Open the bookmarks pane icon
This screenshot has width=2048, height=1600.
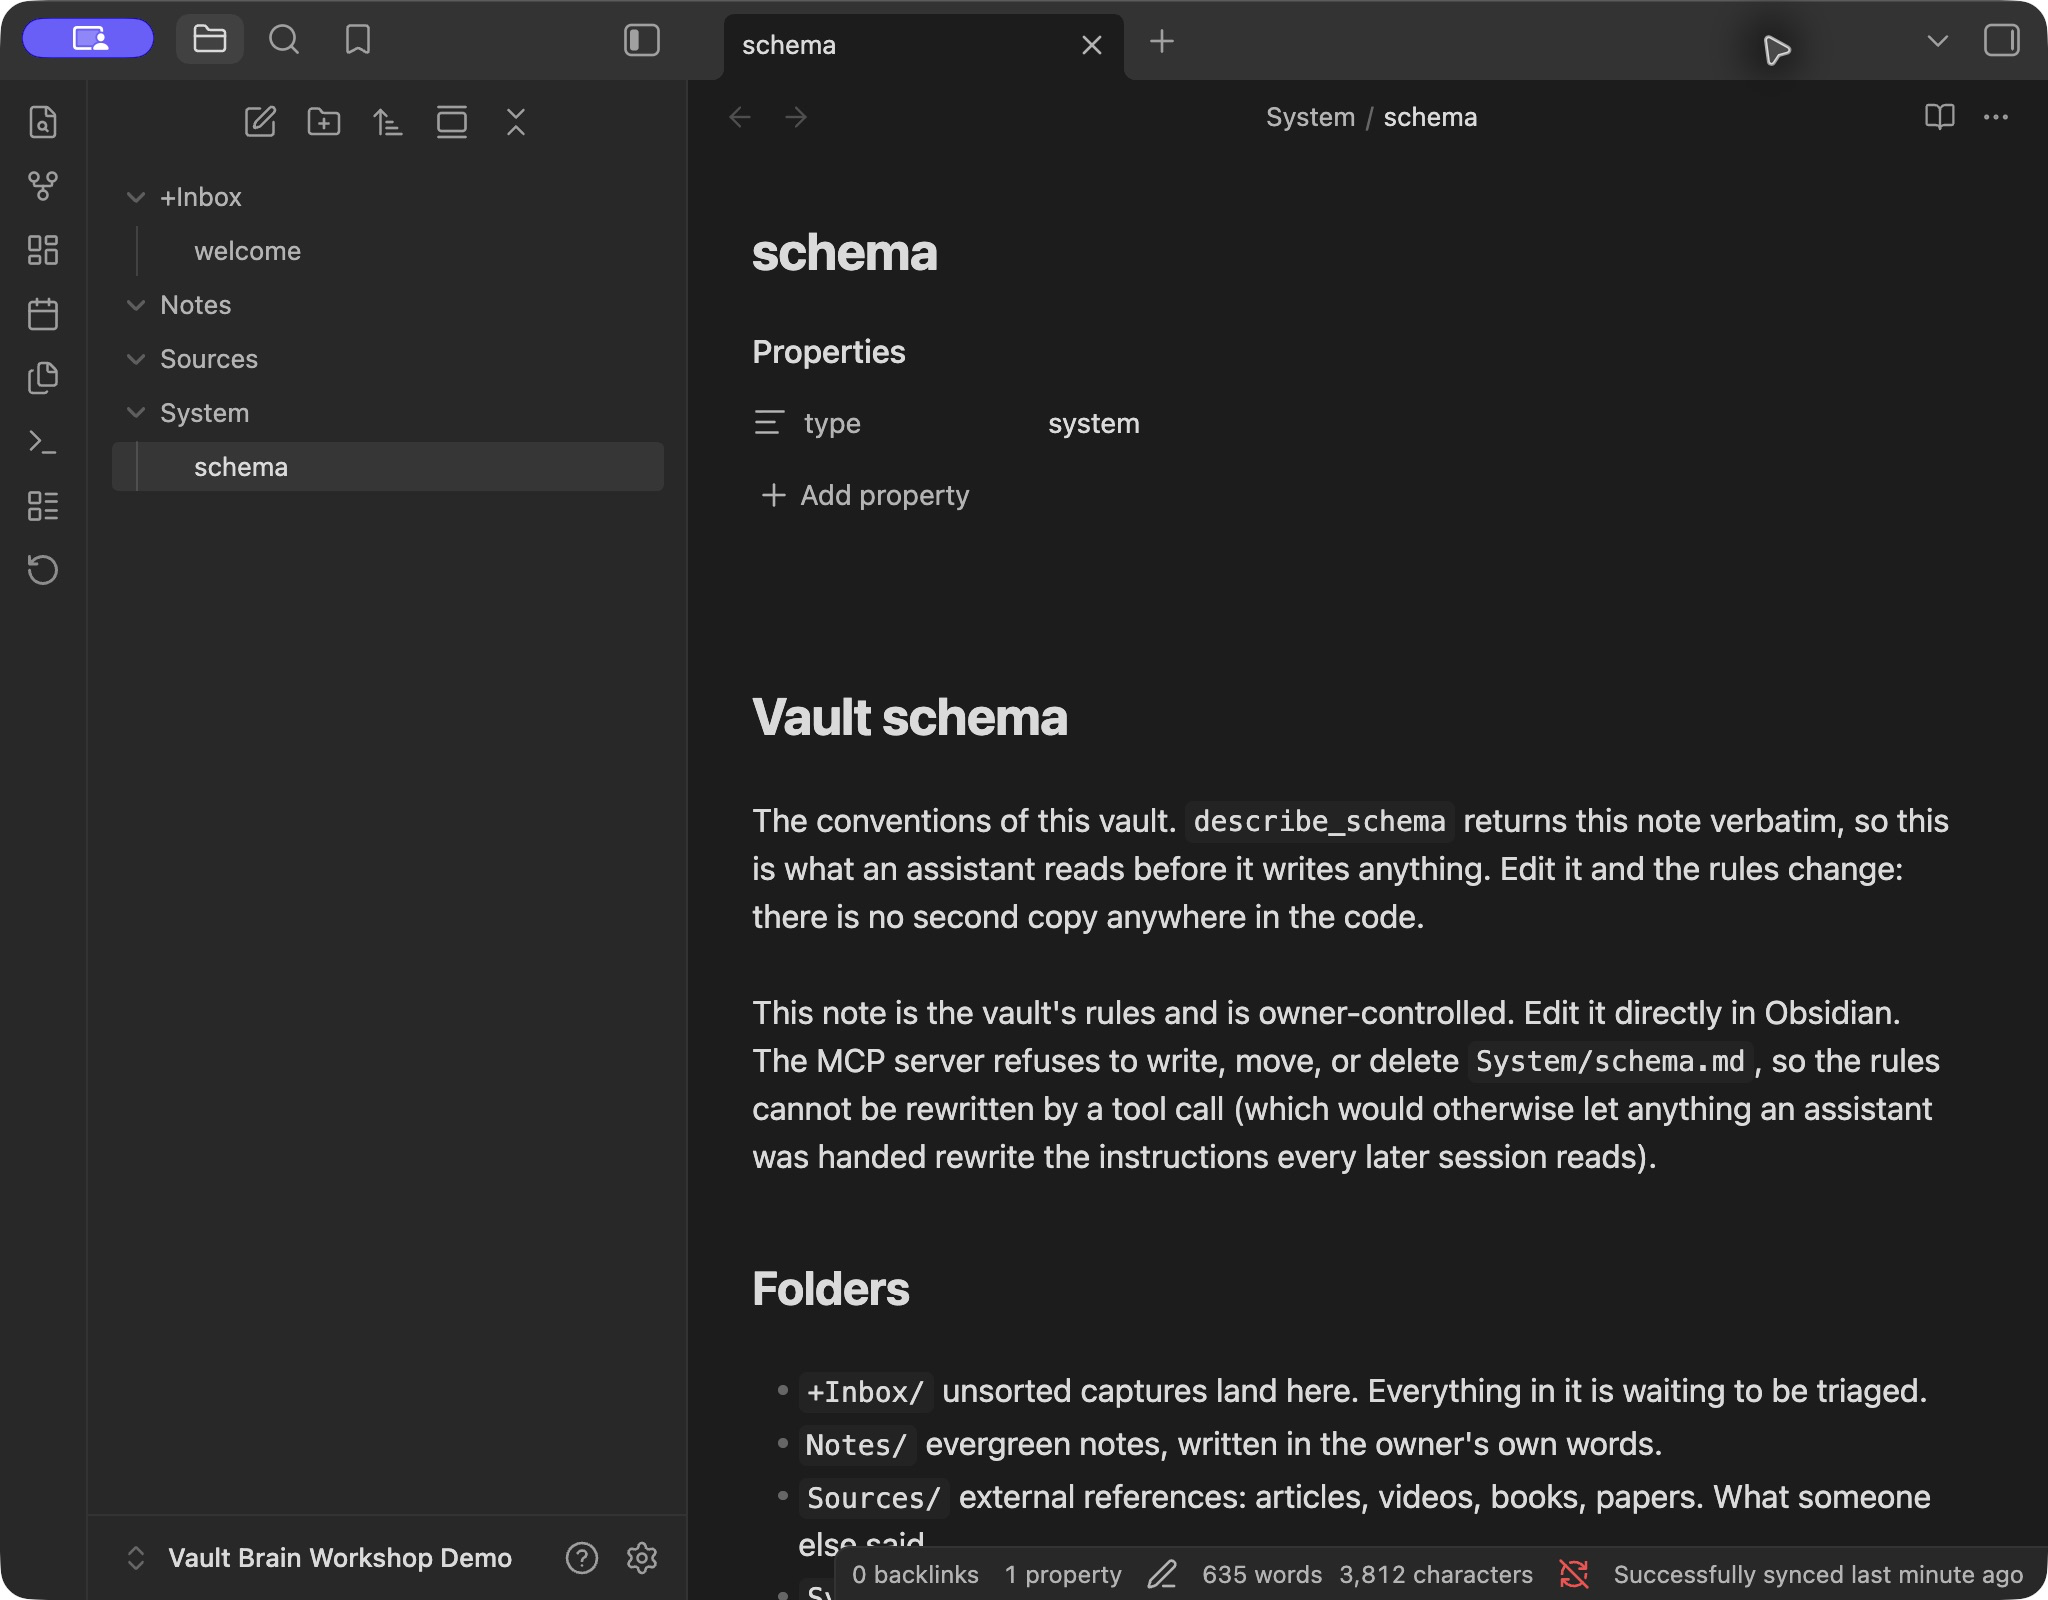[358, 40]
